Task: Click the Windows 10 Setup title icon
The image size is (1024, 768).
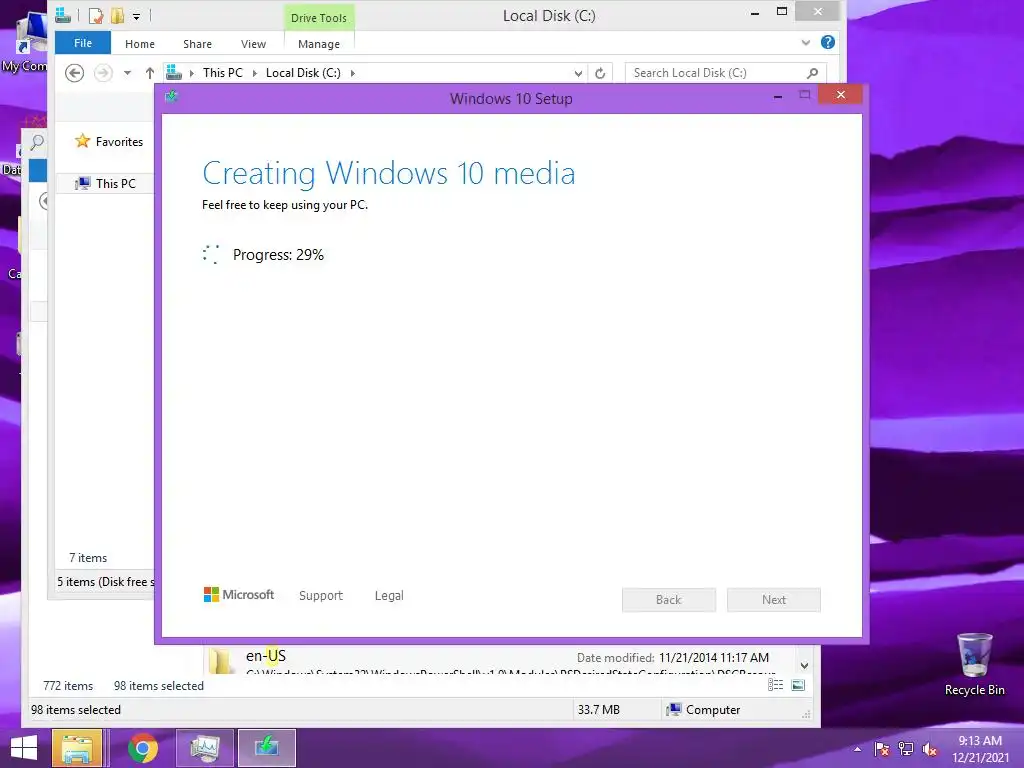Action: (x=172, y=97)
